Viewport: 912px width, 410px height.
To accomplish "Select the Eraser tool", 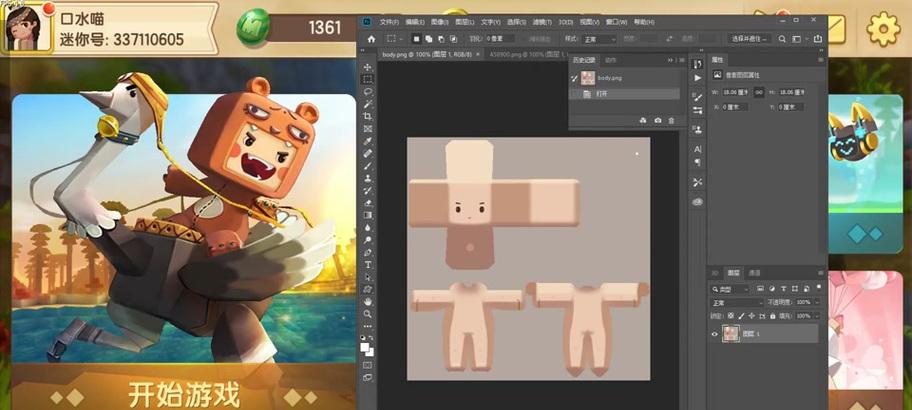I will (x=368, y=203).
